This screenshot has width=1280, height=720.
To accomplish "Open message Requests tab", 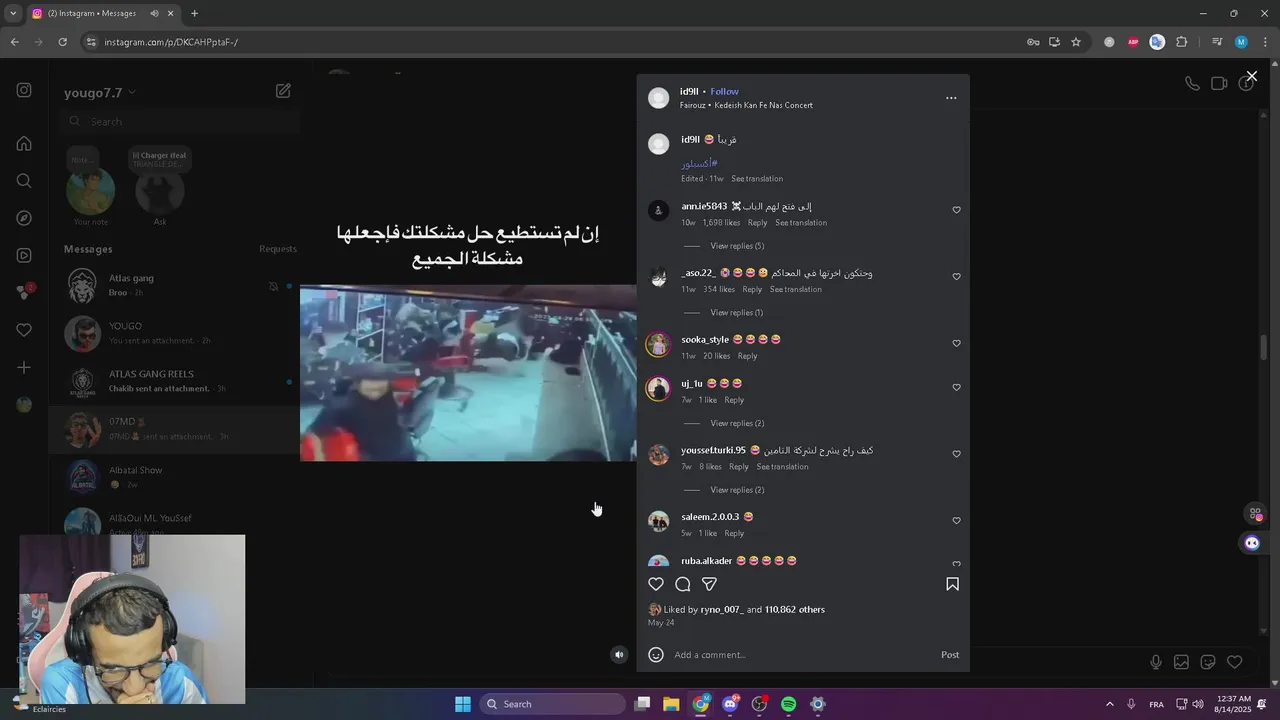I will 278,249.
